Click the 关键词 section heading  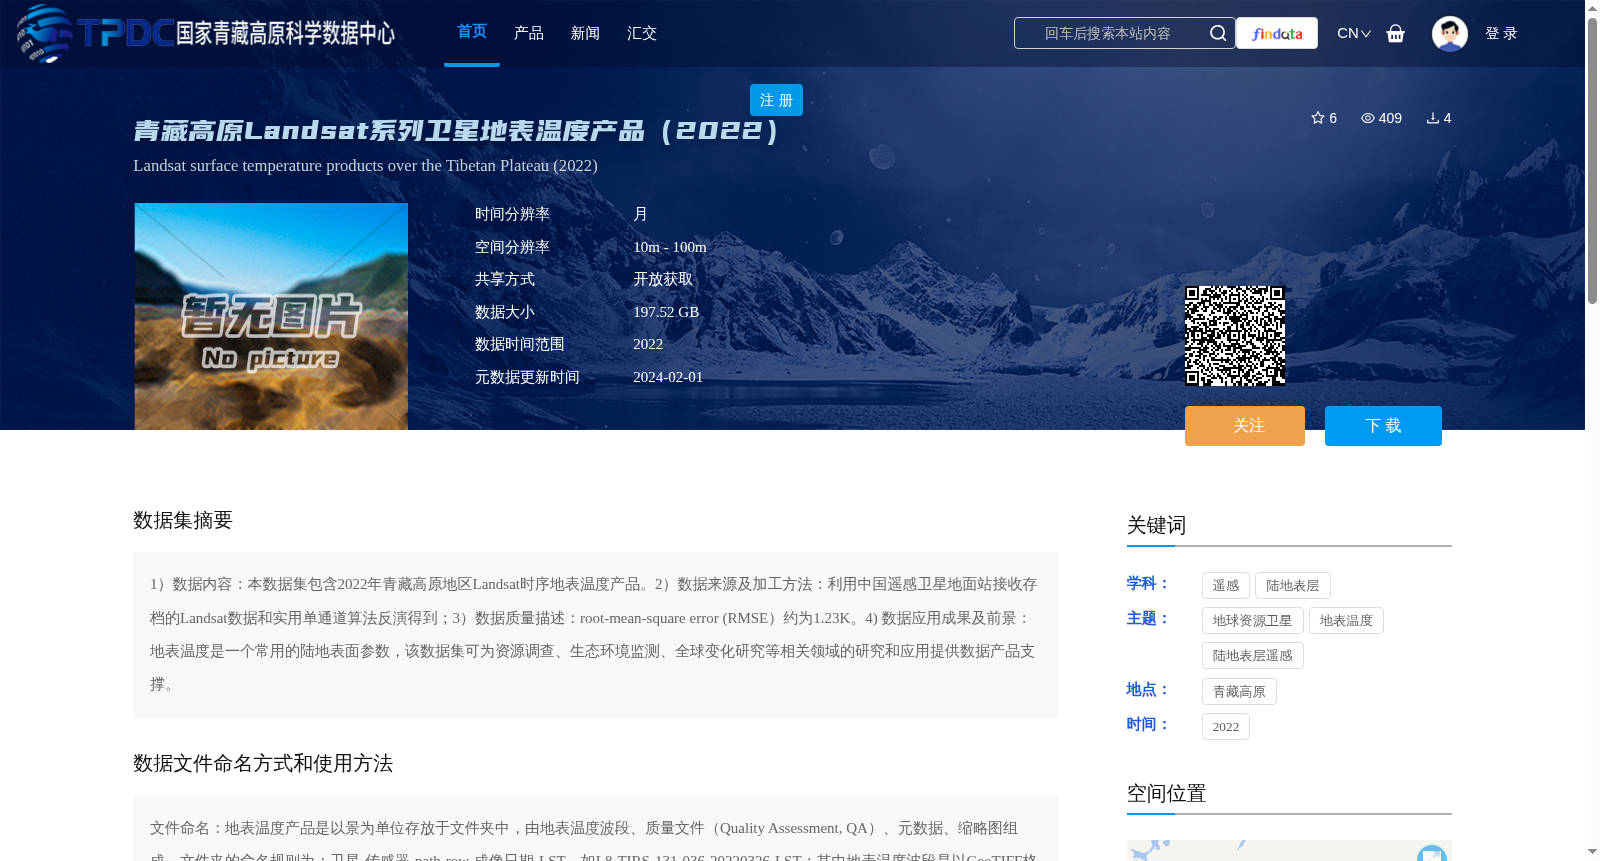(x=1157, y=526)
